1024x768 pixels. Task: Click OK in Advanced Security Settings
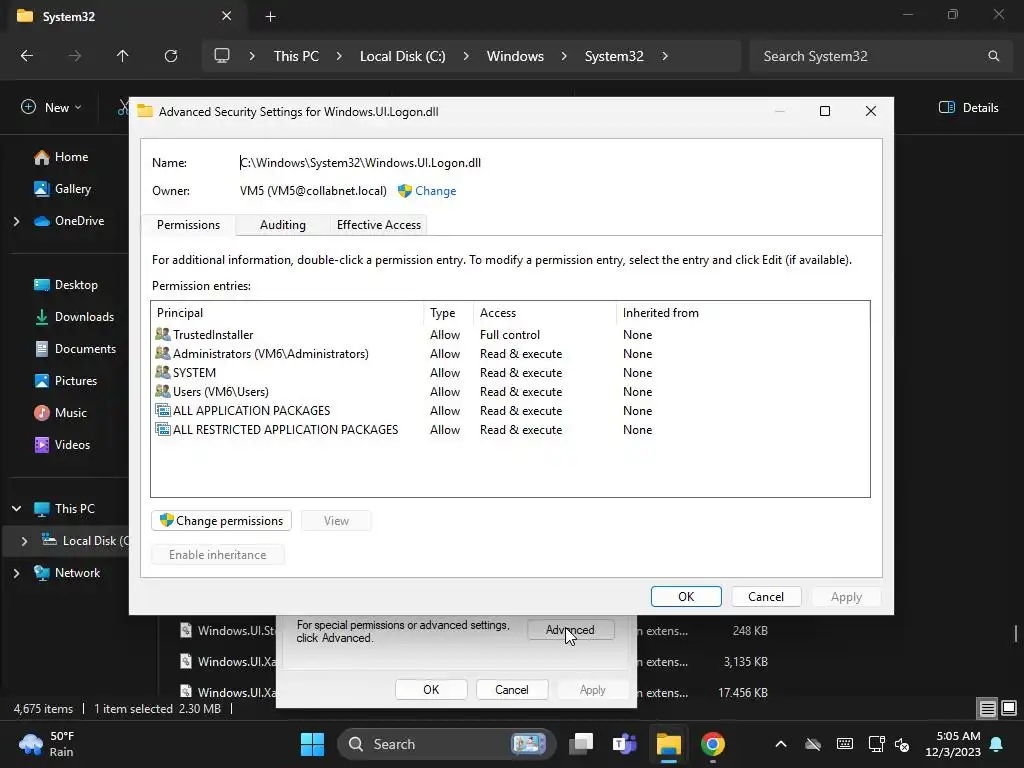tap(686, 596)
